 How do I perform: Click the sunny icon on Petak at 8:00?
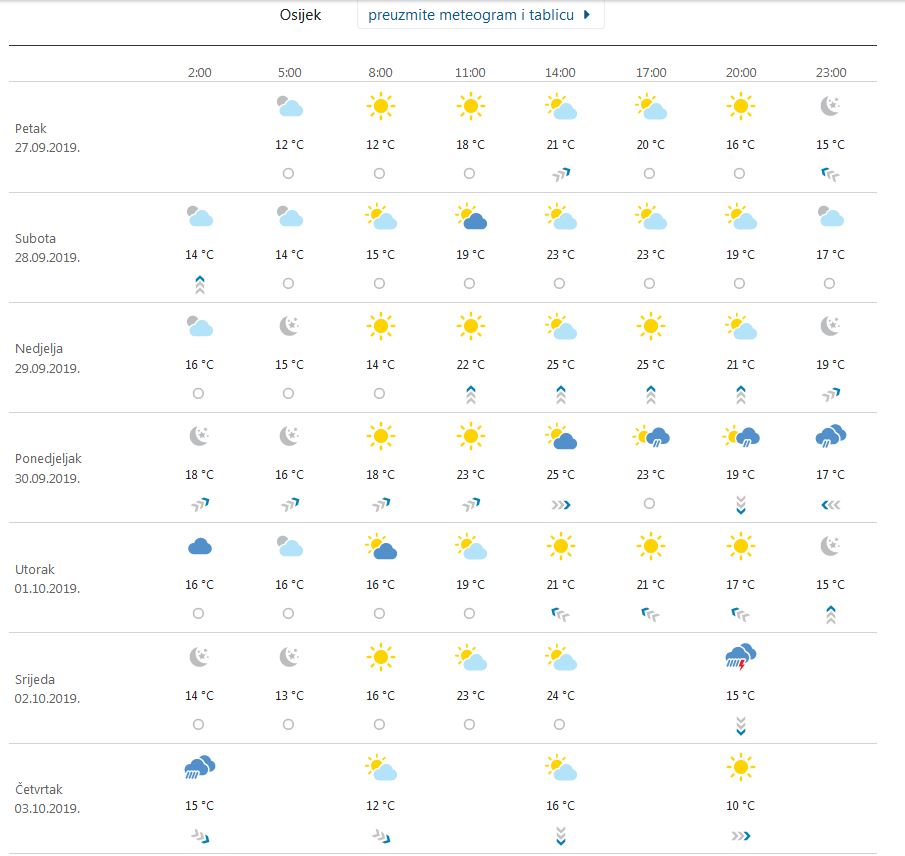[380, 106]
